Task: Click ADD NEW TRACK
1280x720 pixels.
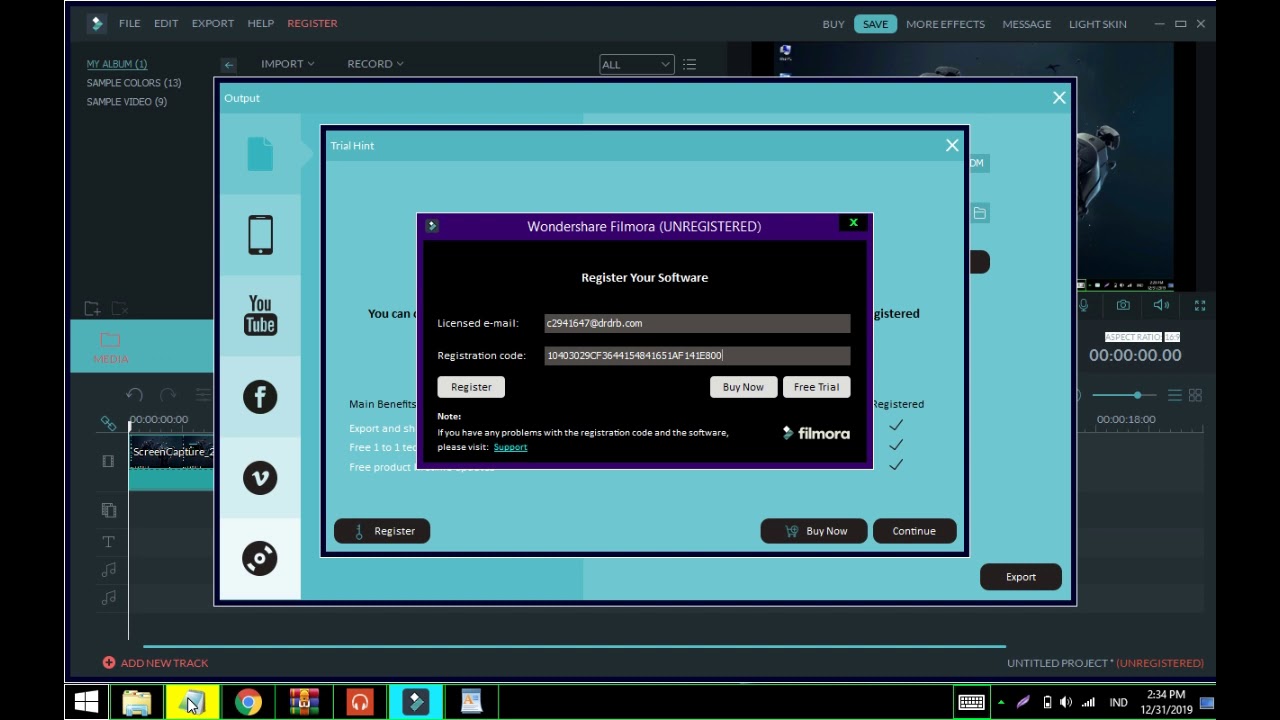Action: (155, 663)
